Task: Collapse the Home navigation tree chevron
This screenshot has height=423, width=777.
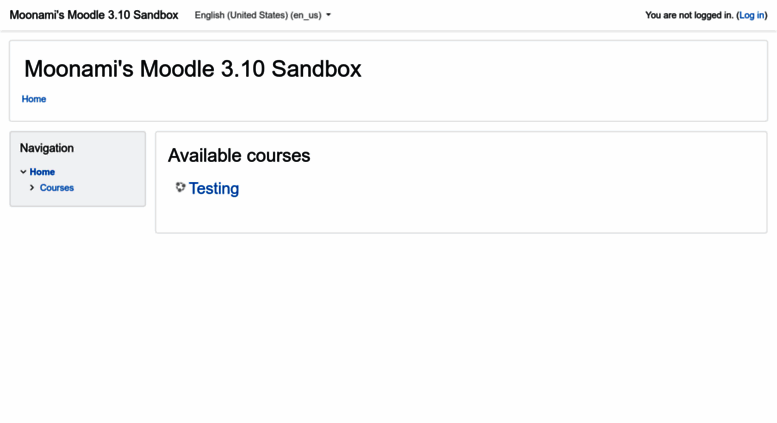Action: point(23,172)
